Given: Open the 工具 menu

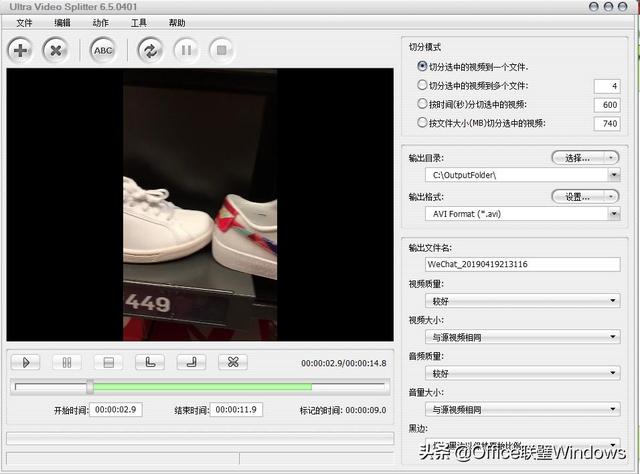Looking at the screenshot, I should click(139, 22).
